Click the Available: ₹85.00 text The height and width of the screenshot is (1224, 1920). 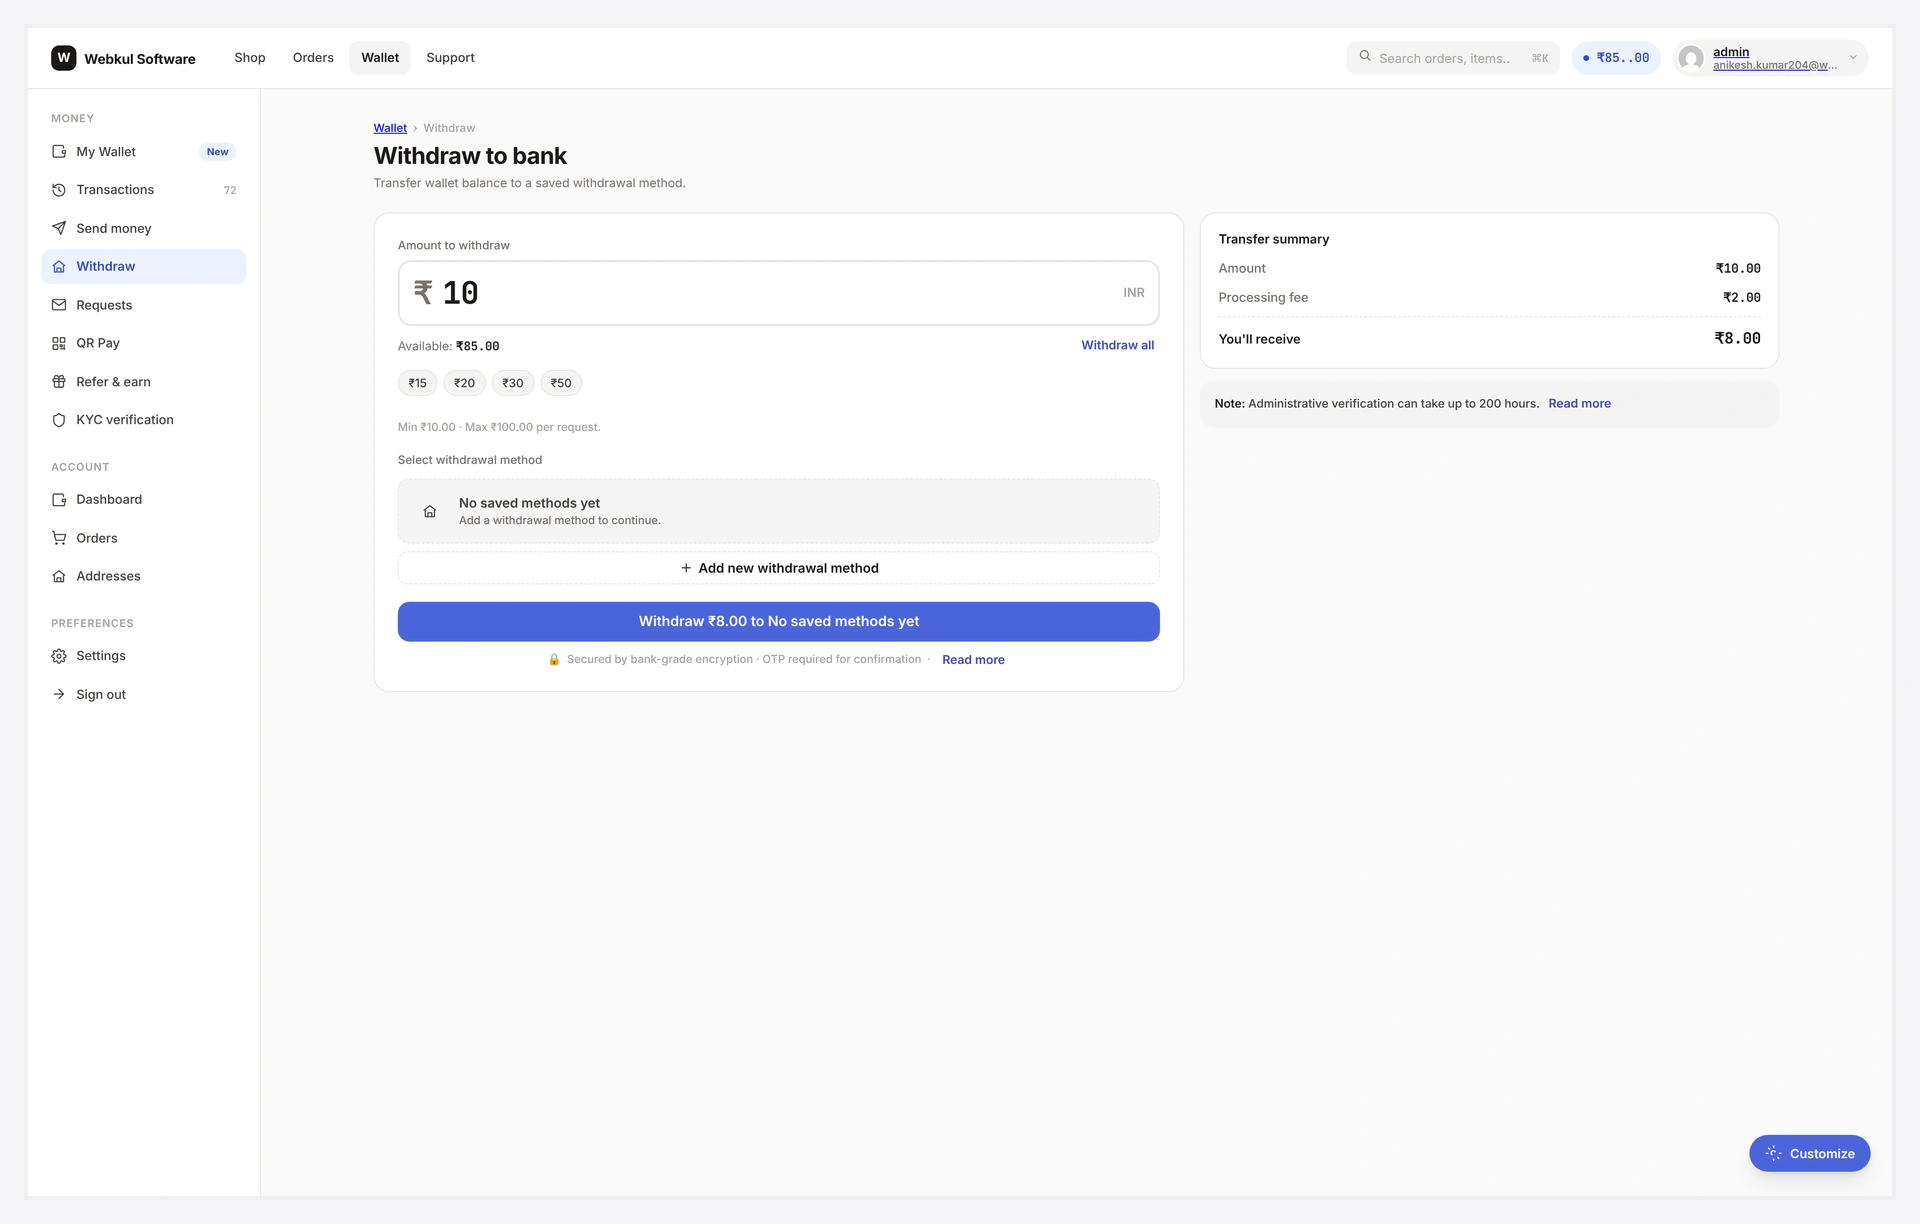[x=448, y=346]
